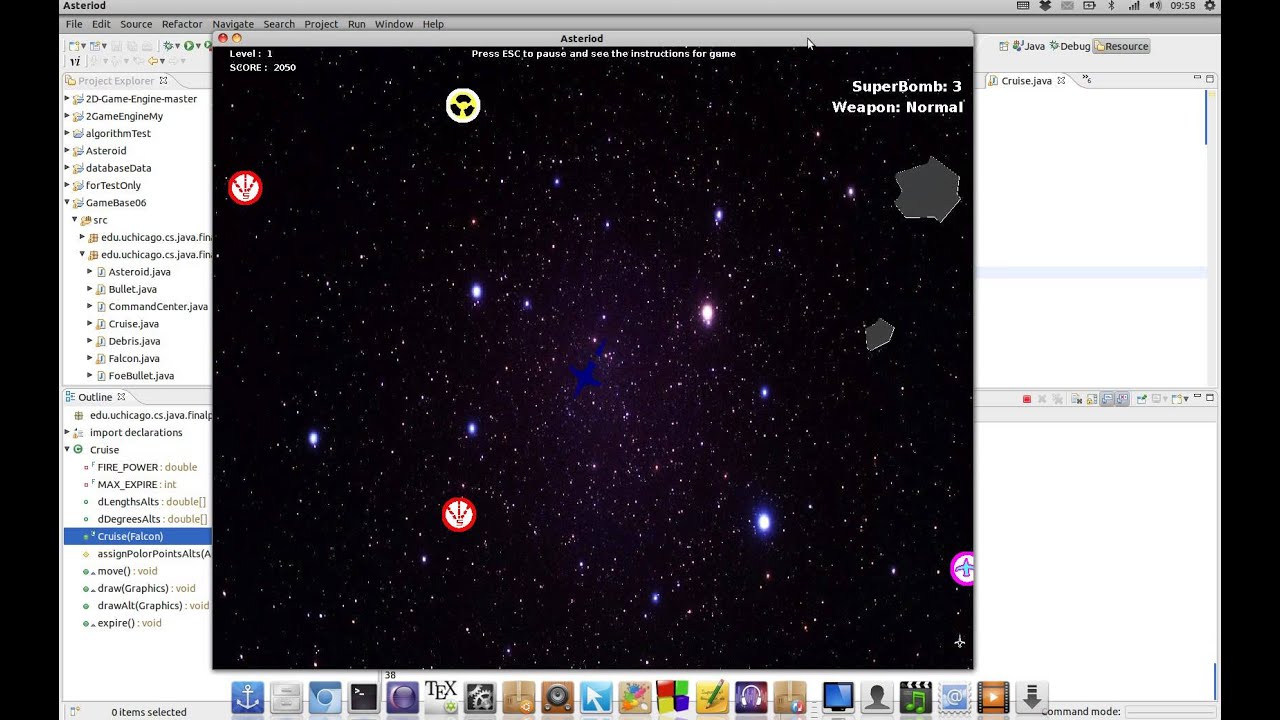Viewport: 1280px width, 720px height.
Task: Click the anchor icon in the dock
Action: coord(247,697)
